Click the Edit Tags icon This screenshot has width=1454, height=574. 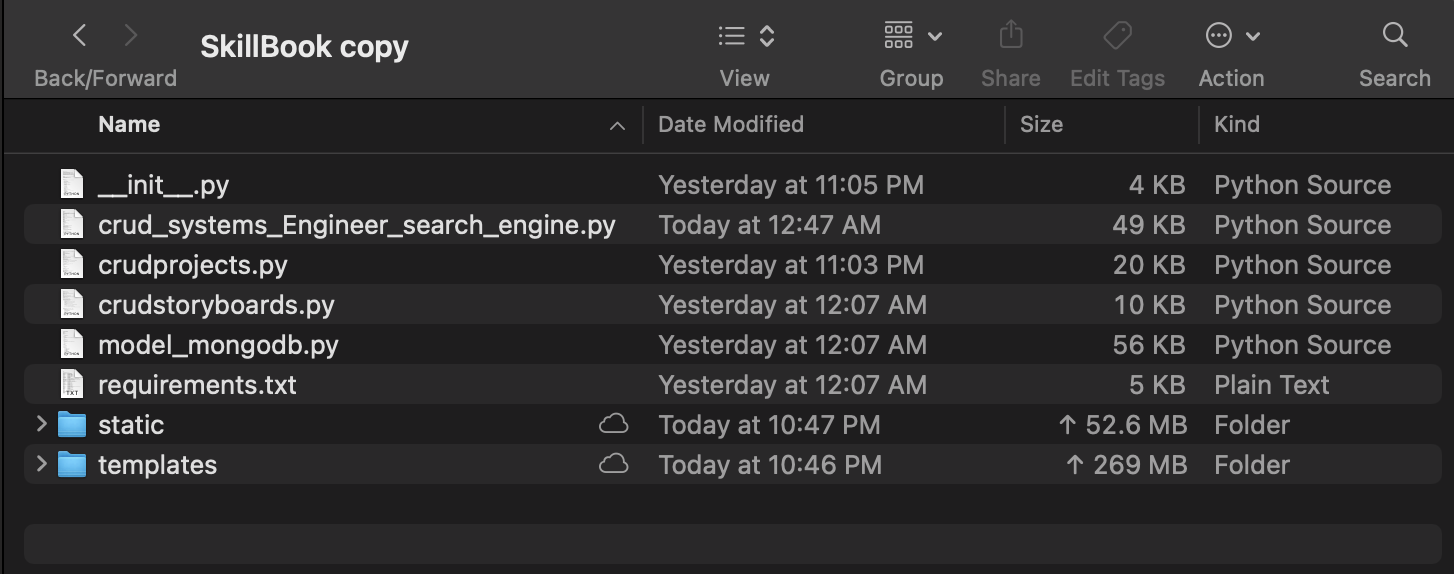(1117, 36)
